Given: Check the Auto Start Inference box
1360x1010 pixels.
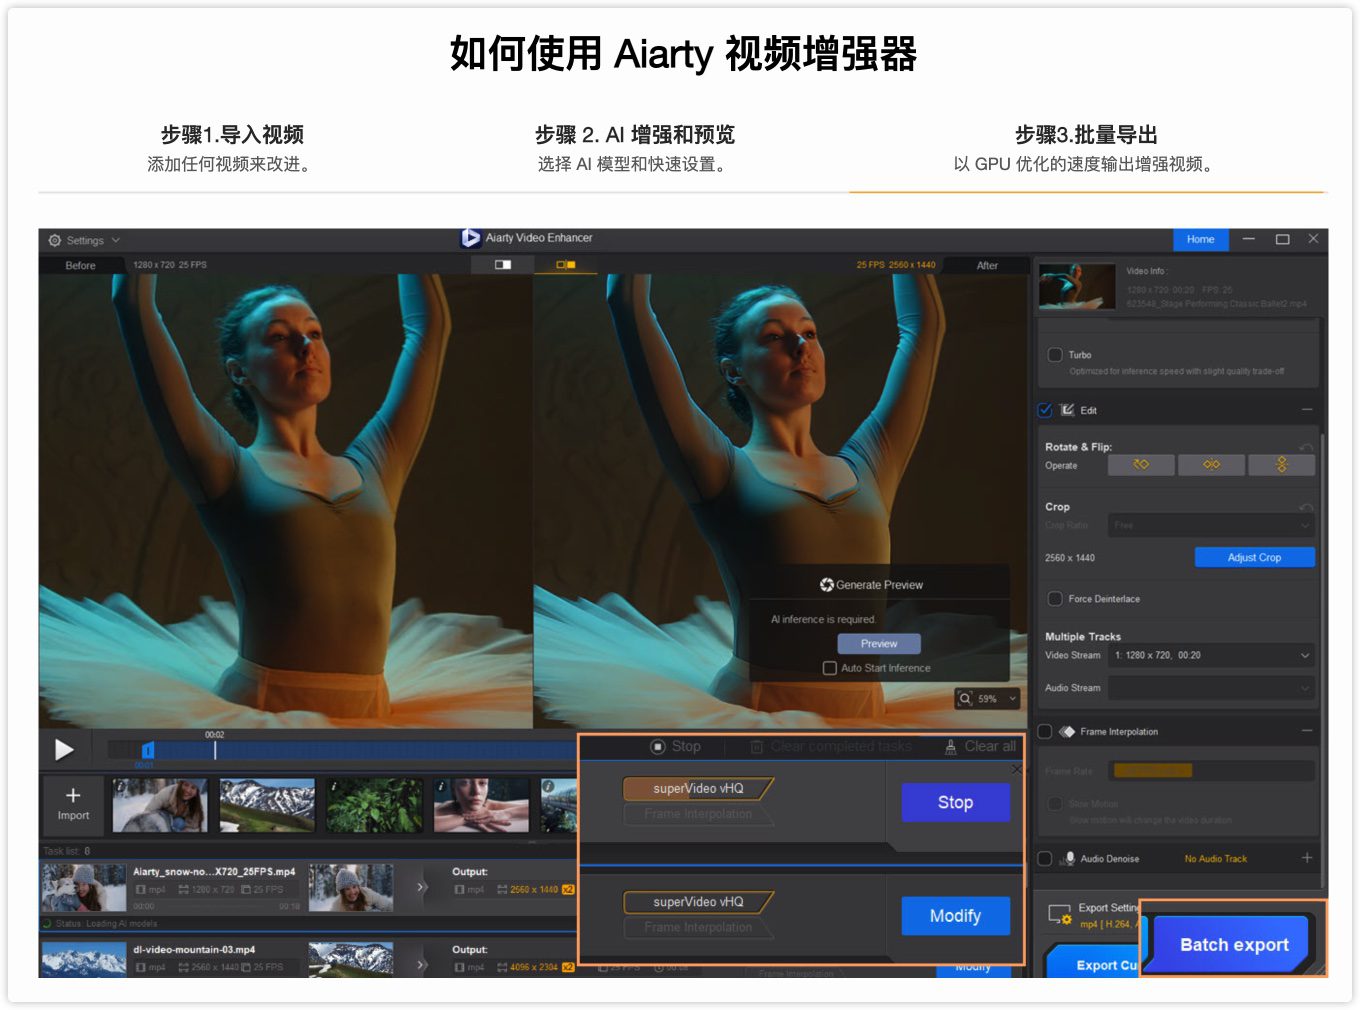Looking at the screenshot, I should pyautogui.click(x=829, y=668).
